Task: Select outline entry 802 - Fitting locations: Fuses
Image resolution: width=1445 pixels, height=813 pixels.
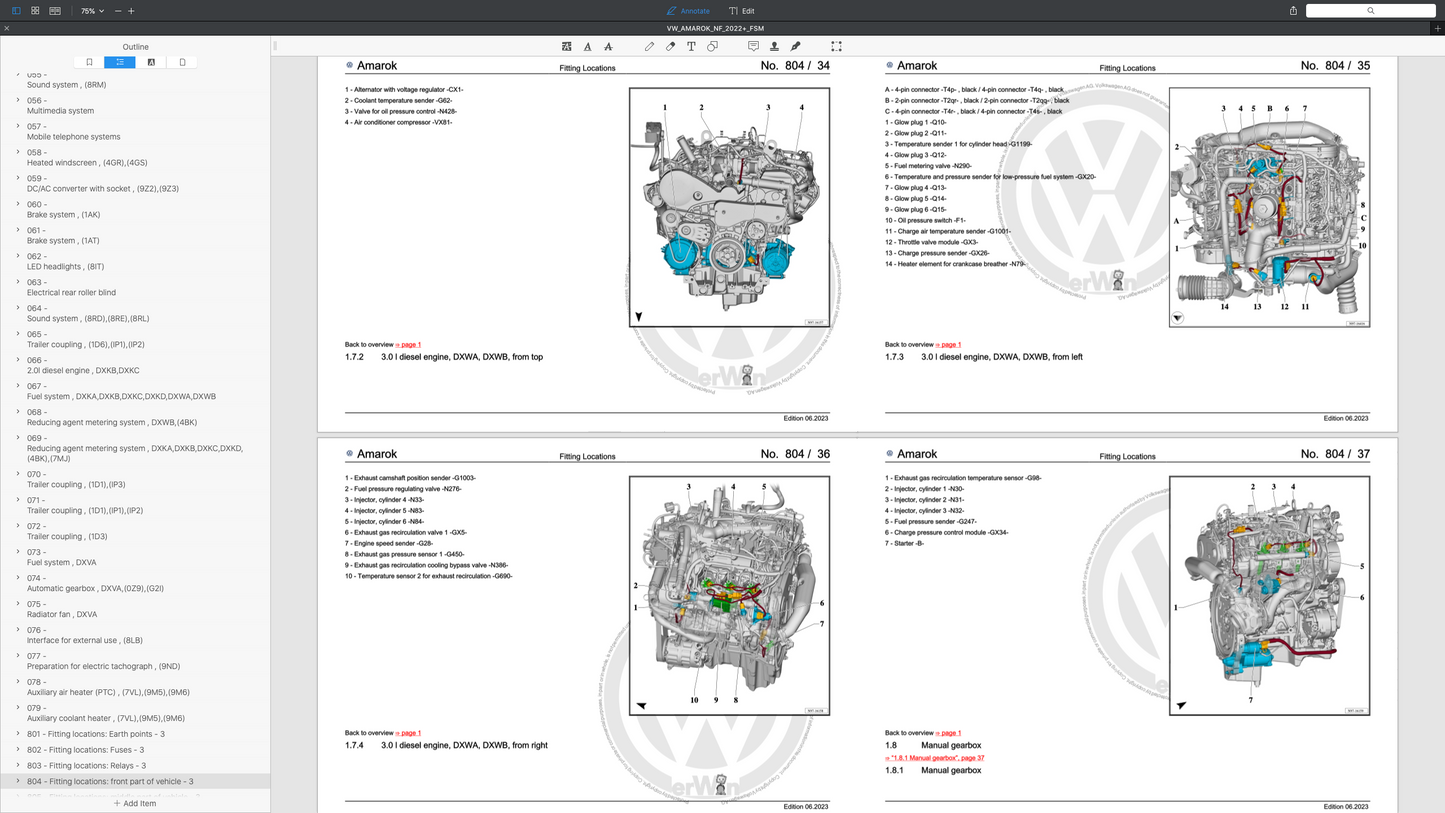Action: coord(85,750)
